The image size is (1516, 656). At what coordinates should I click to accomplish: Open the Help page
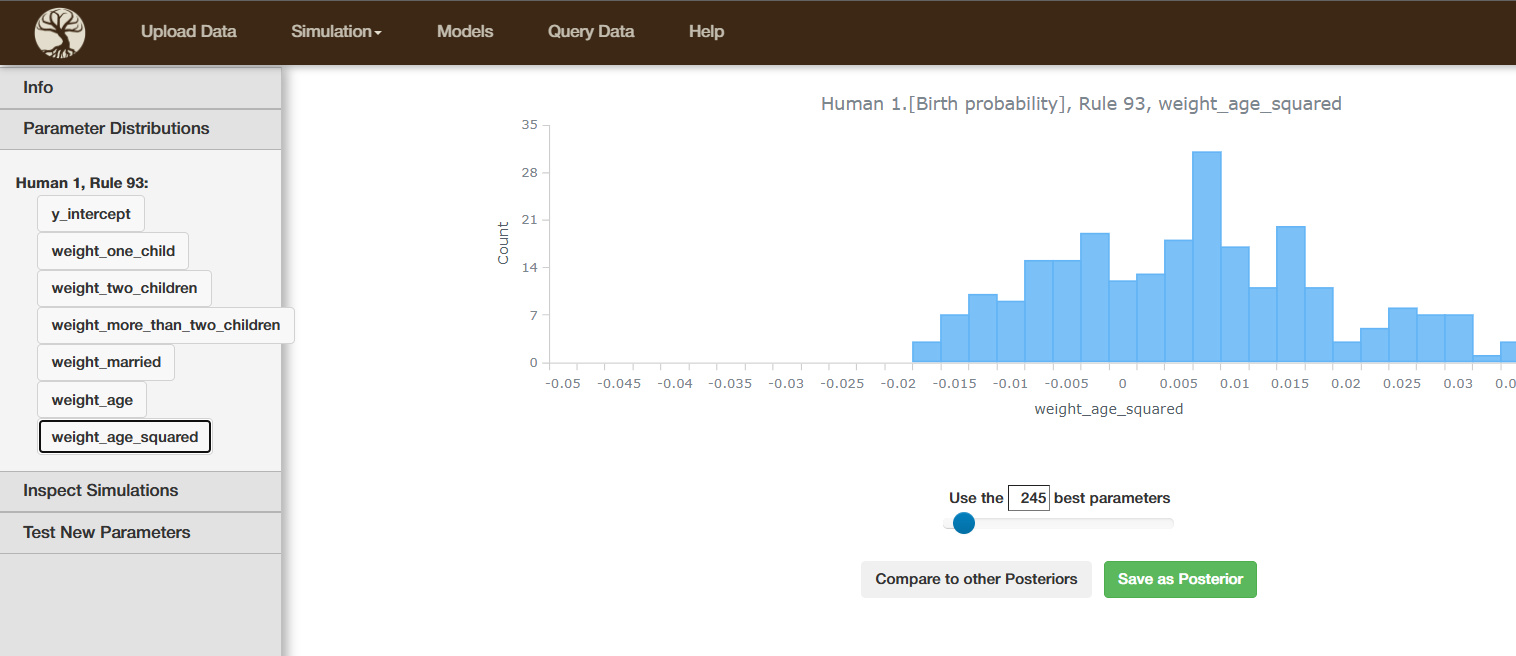[x=706, y=32]
